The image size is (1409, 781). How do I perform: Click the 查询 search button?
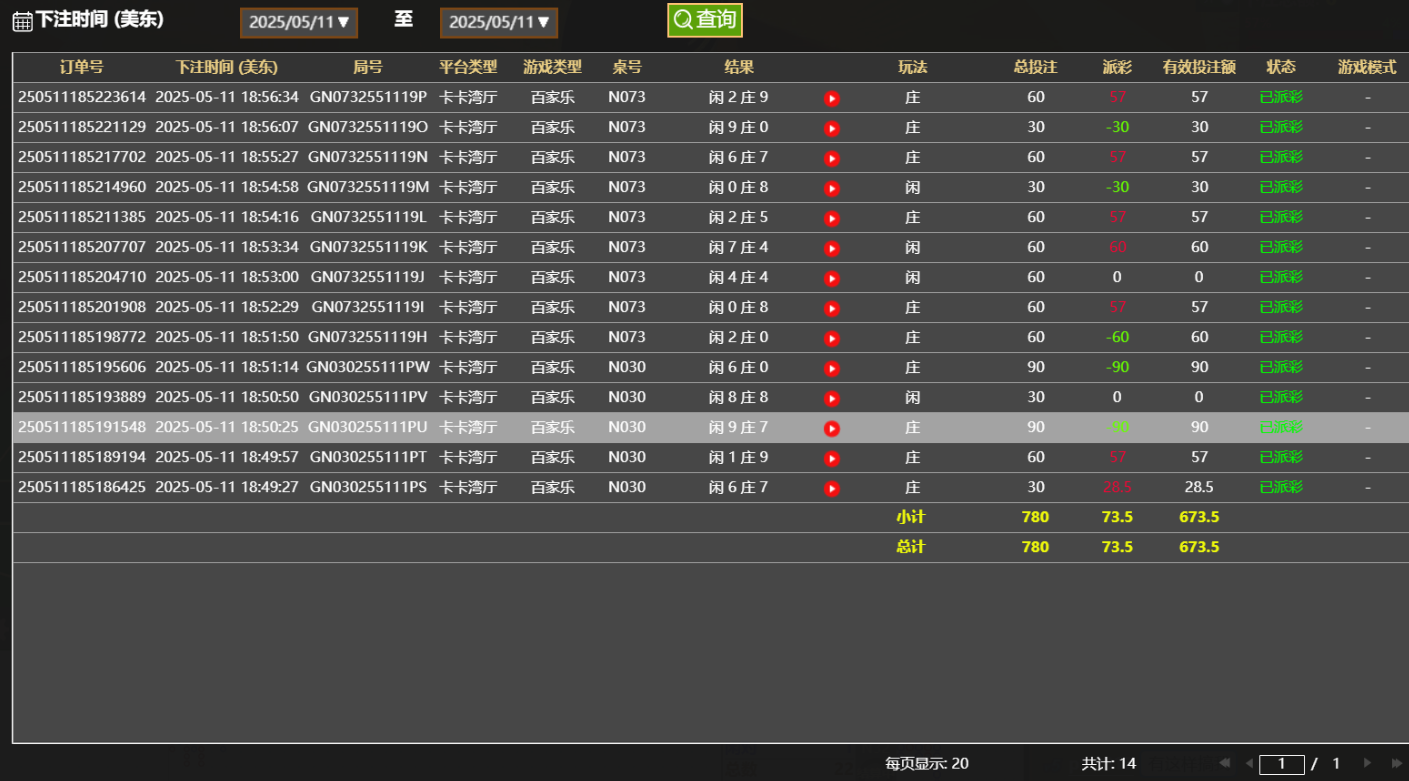(705, 19)
